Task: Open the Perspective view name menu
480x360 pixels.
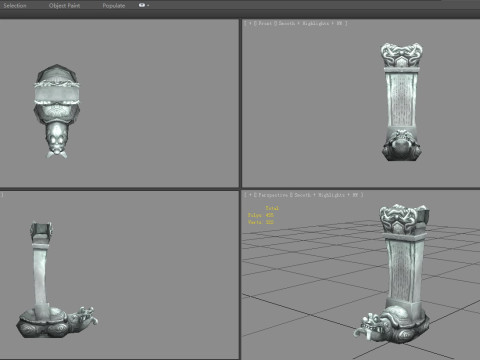Action: (x=273, y=195)
